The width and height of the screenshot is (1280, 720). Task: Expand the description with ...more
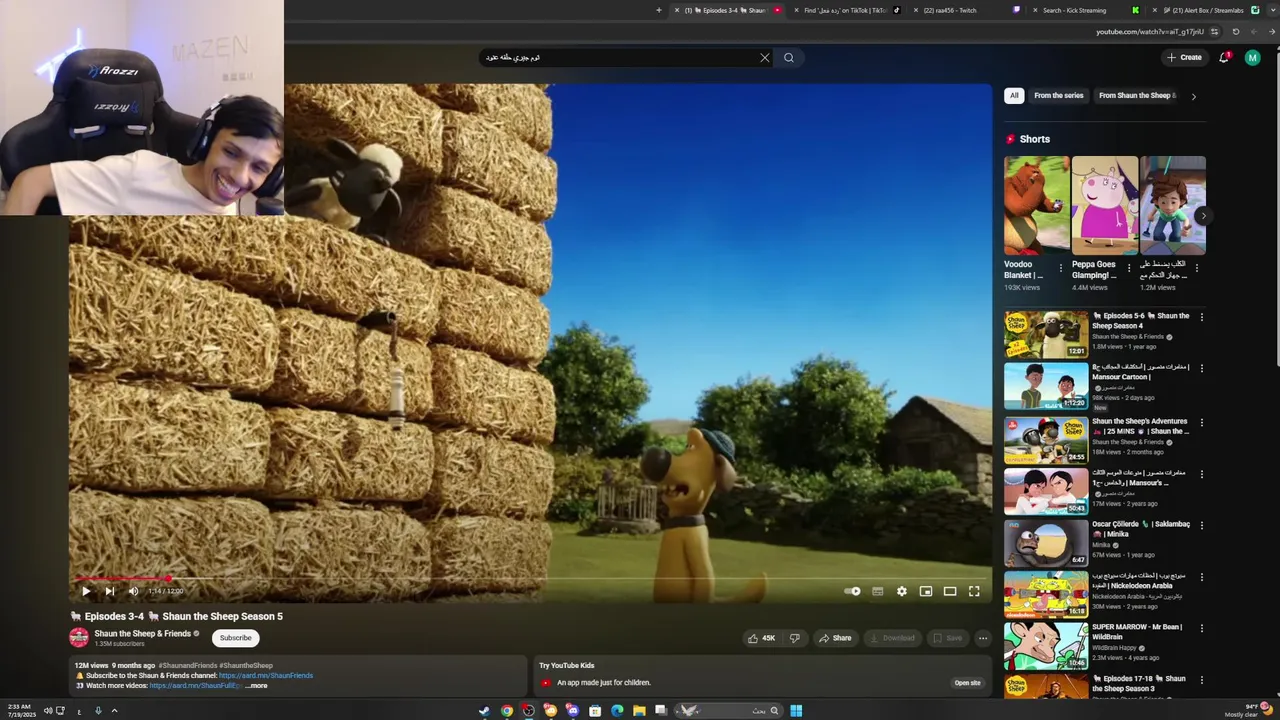(256, 686)
